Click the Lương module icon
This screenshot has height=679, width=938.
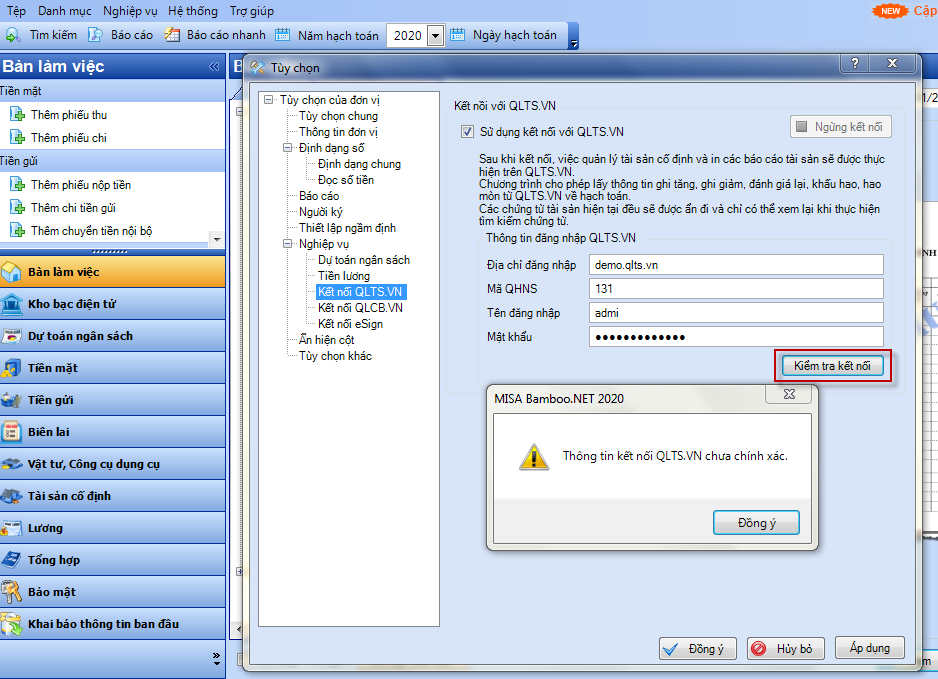(x=12, y=528)
